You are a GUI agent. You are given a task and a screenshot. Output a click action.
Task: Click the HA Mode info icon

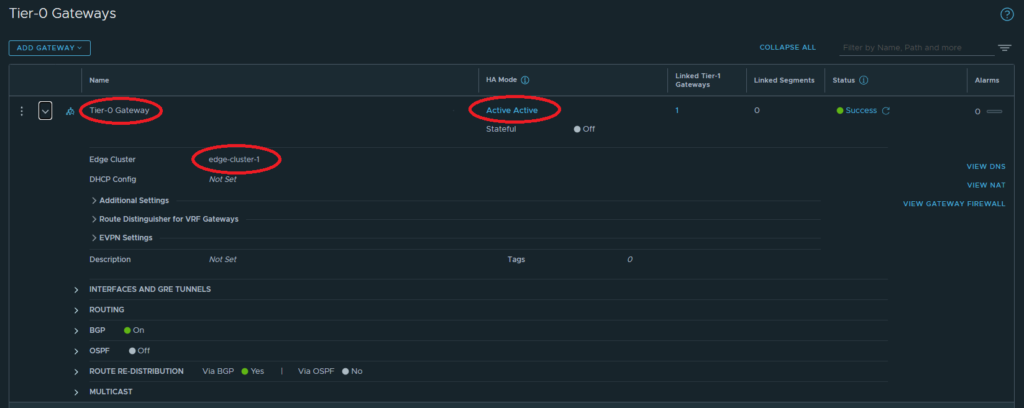(x=525, y=80)
